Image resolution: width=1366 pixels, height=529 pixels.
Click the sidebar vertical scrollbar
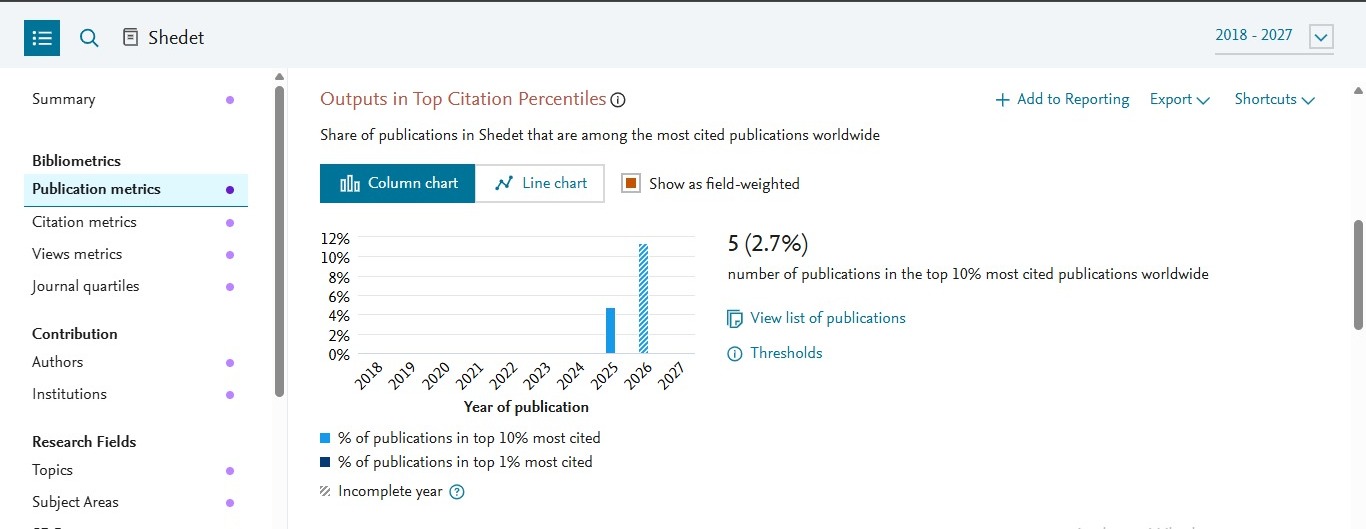tap(279, 240)
